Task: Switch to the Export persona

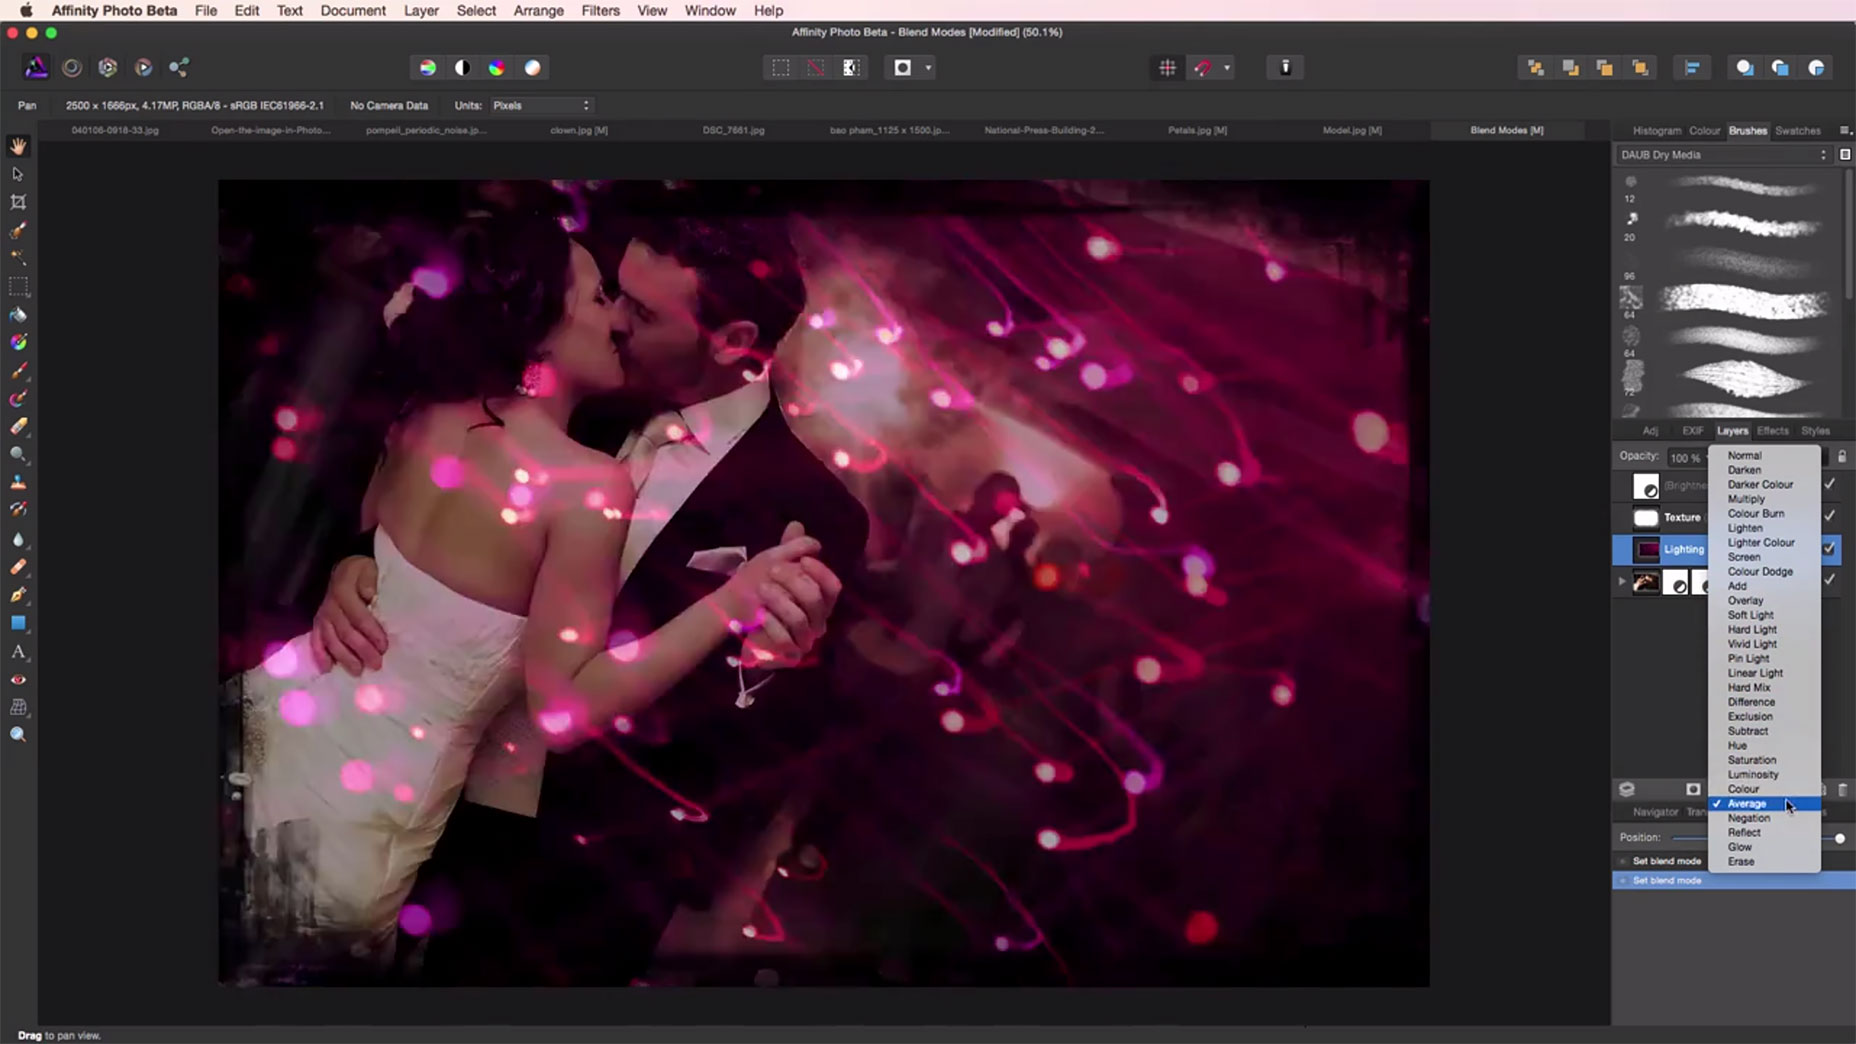Action: point(179,67)
